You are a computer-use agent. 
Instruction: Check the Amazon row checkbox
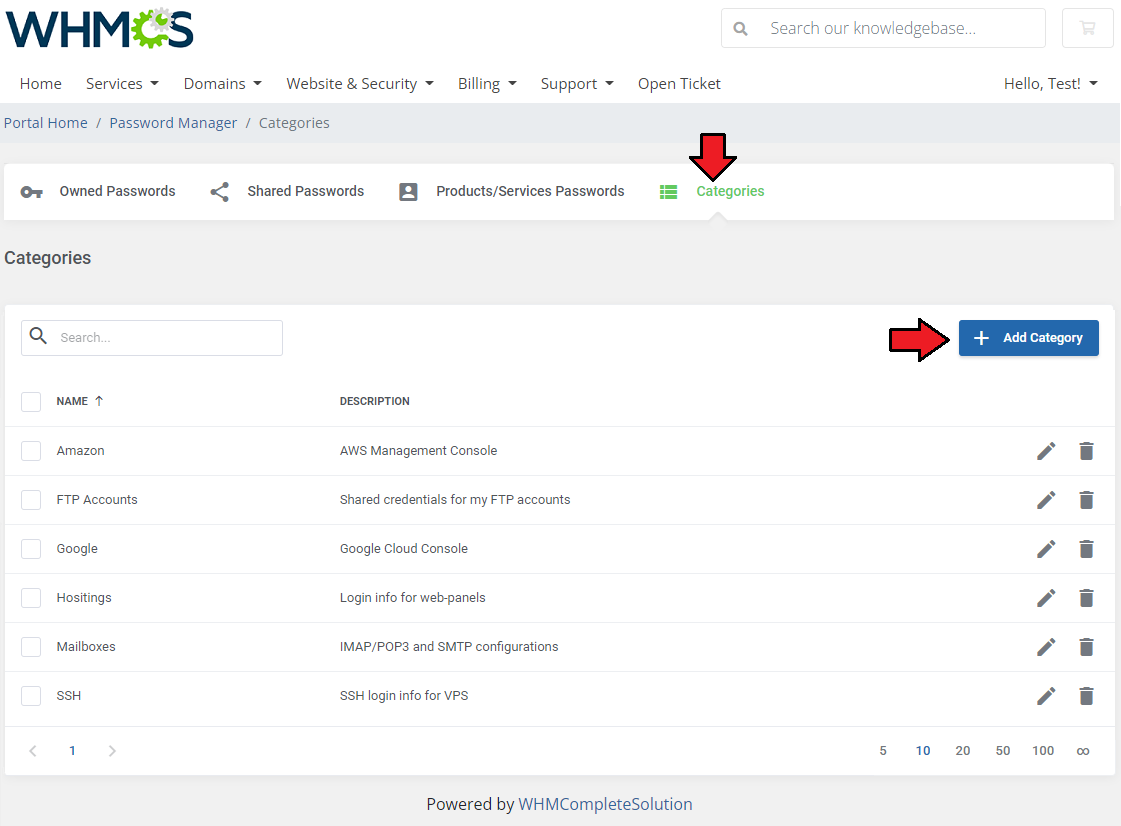31,451
